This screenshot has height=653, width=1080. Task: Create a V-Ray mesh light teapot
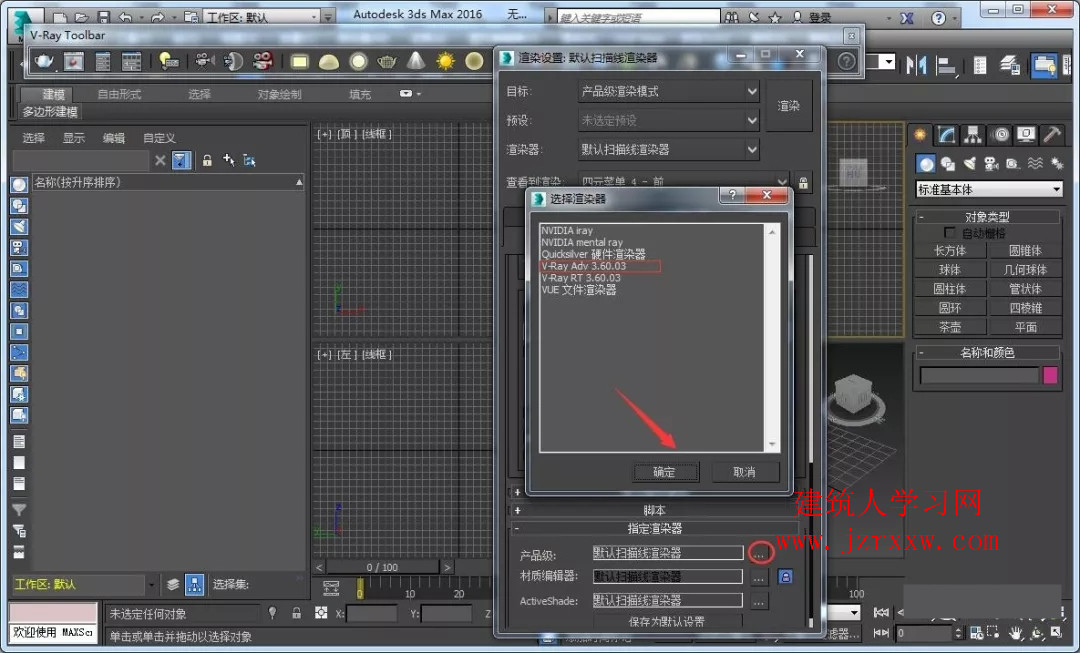click(x=387, y=62)
